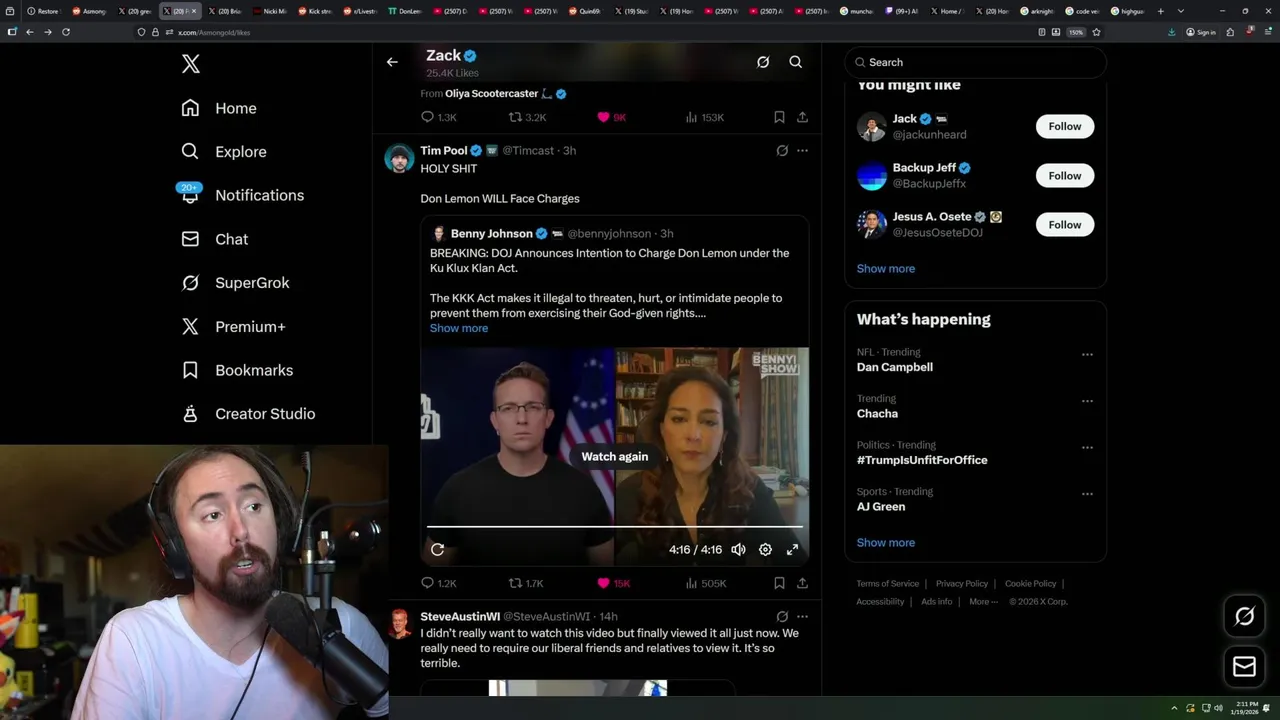The image size is (1280, 720).
Task: Open options for the AJ Green trend
Action: click(x=1087, y=494)
